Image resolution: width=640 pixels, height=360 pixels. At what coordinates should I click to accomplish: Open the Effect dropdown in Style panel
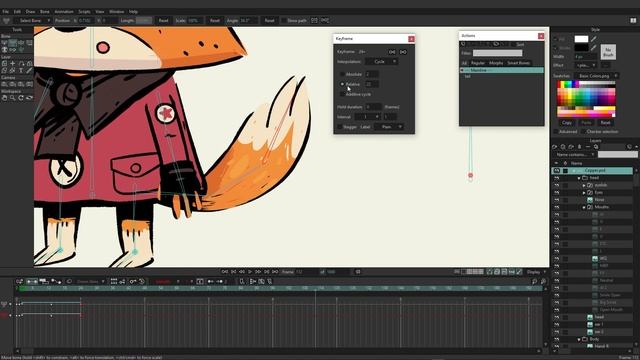tap(585, 65)
